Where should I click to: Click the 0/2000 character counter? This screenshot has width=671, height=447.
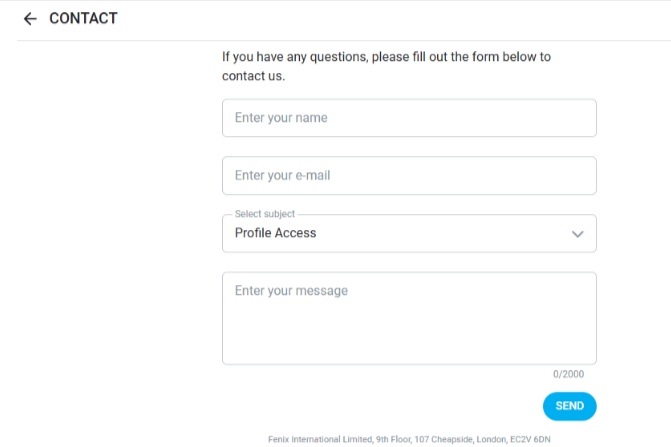568,374
